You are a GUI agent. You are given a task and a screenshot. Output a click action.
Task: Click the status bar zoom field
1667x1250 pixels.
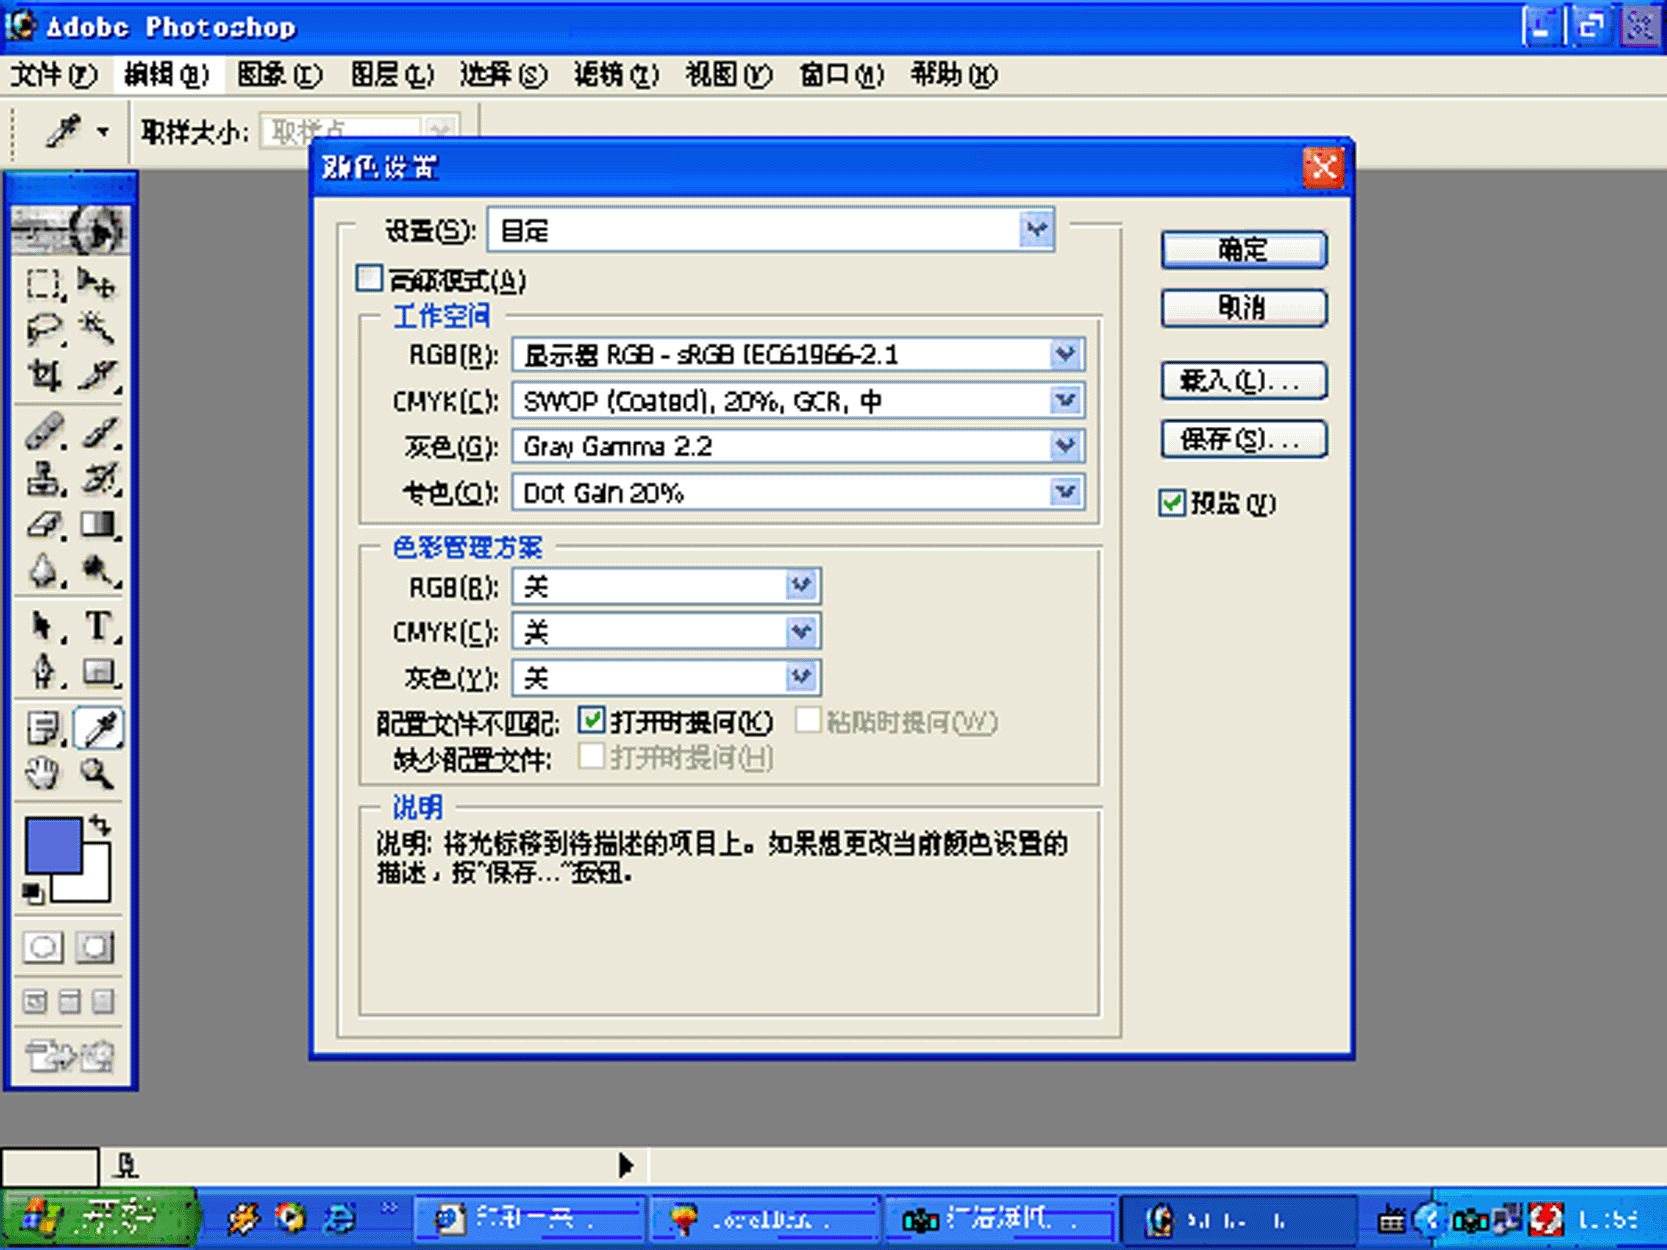pos(50,1166)
